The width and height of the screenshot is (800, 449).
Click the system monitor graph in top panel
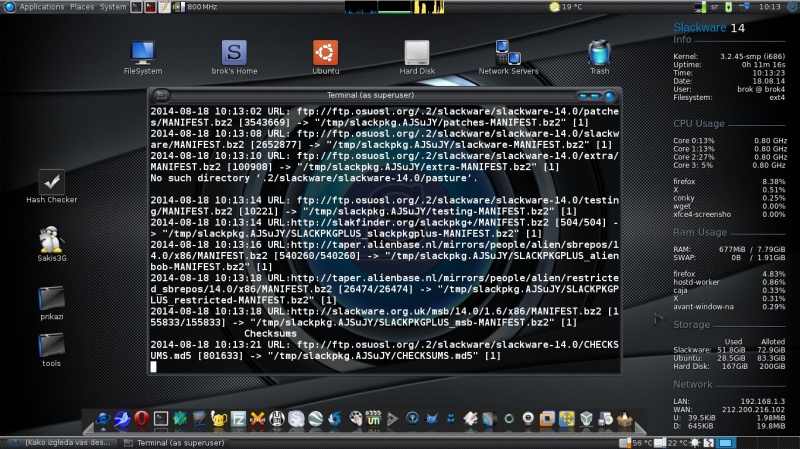tap(394, 7)
